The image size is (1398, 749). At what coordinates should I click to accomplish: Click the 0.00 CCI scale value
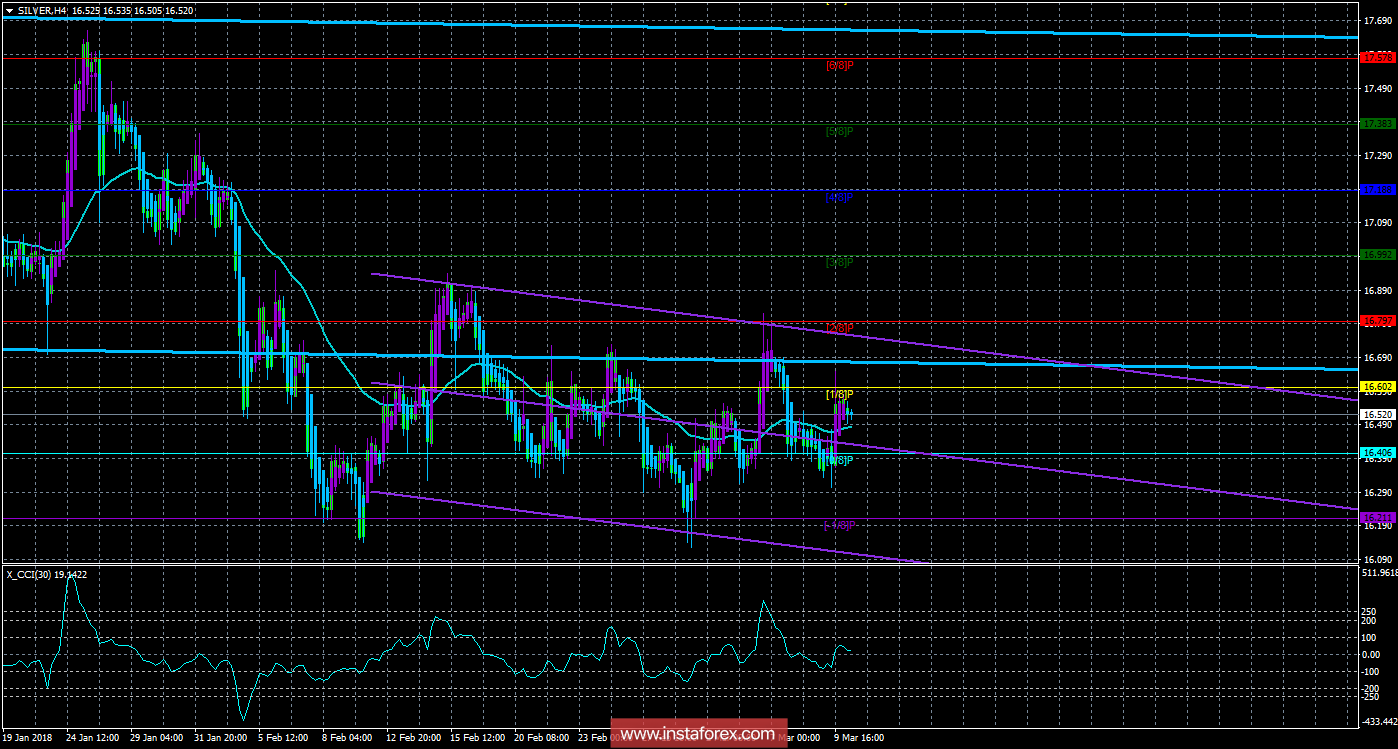[1373, 654]
